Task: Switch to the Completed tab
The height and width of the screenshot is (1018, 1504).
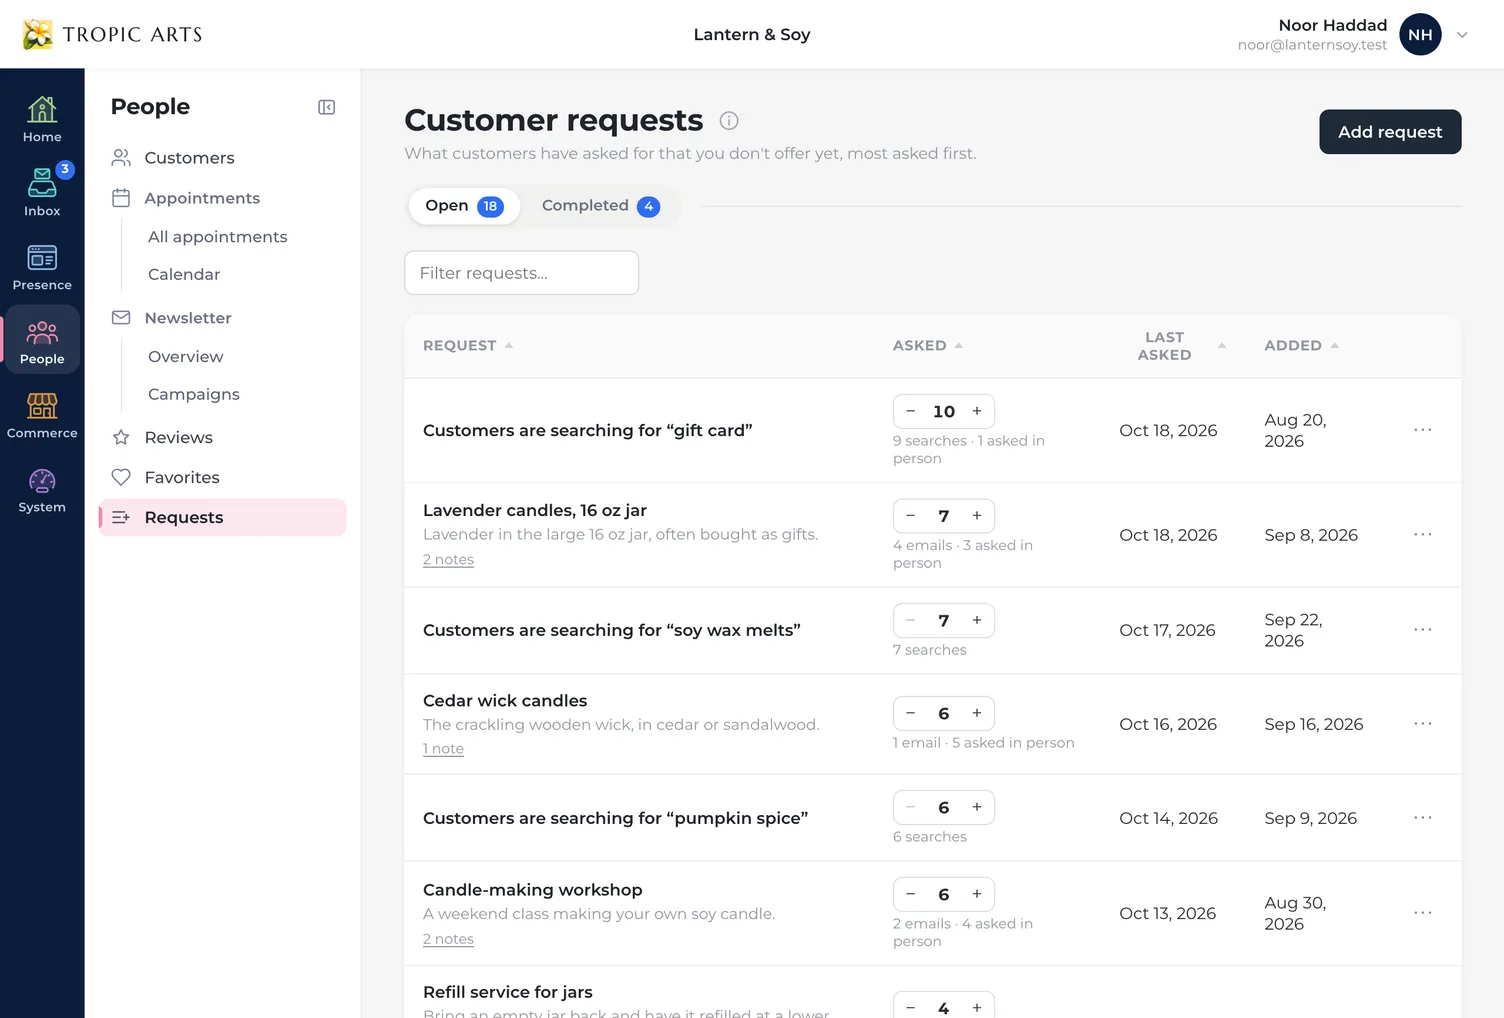Action: [600, 206]
